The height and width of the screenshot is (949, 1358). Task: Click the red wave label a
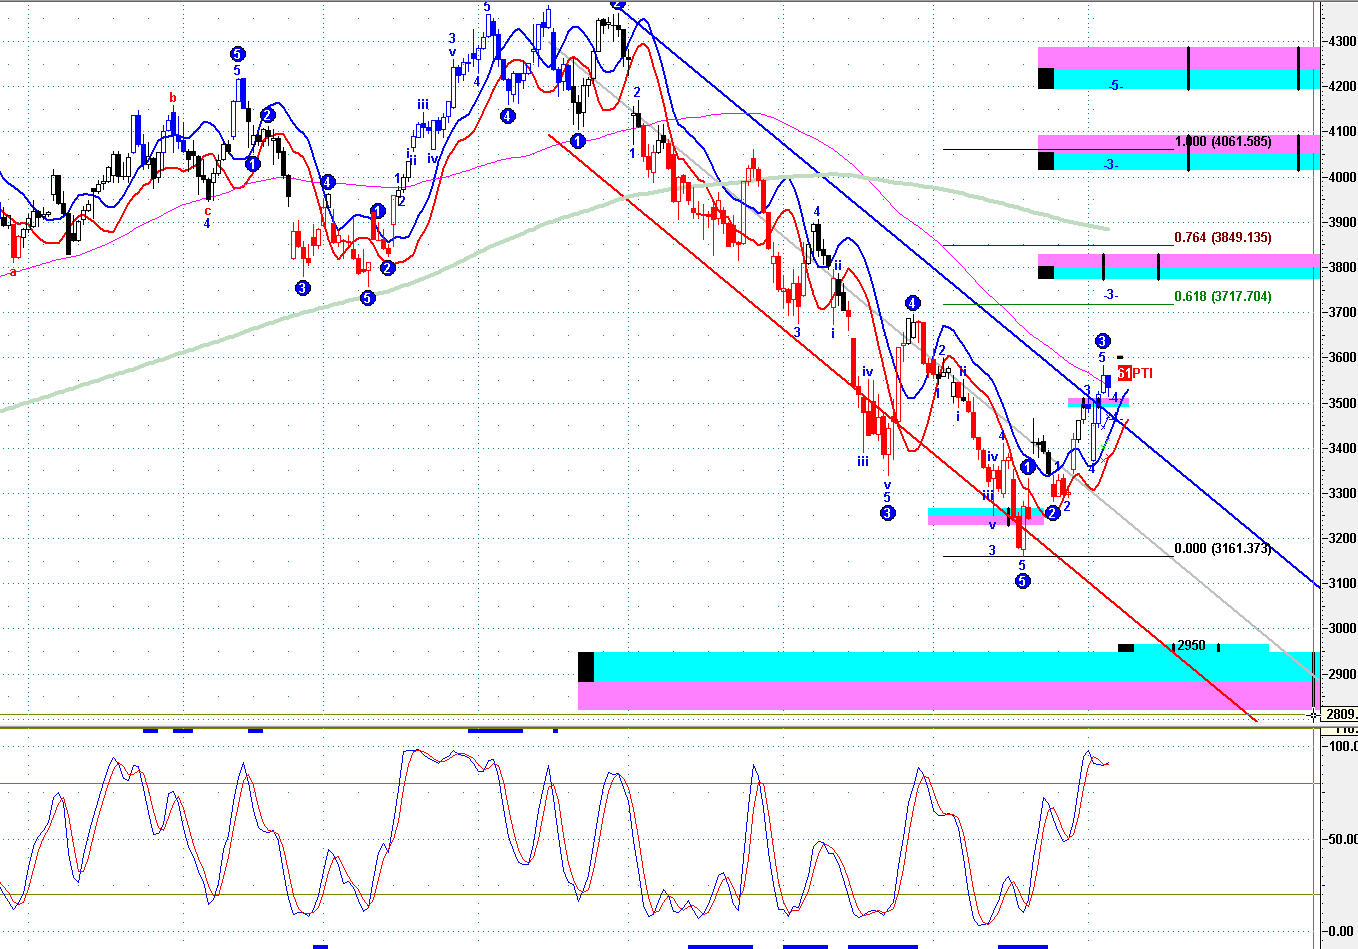coord(13,271)
